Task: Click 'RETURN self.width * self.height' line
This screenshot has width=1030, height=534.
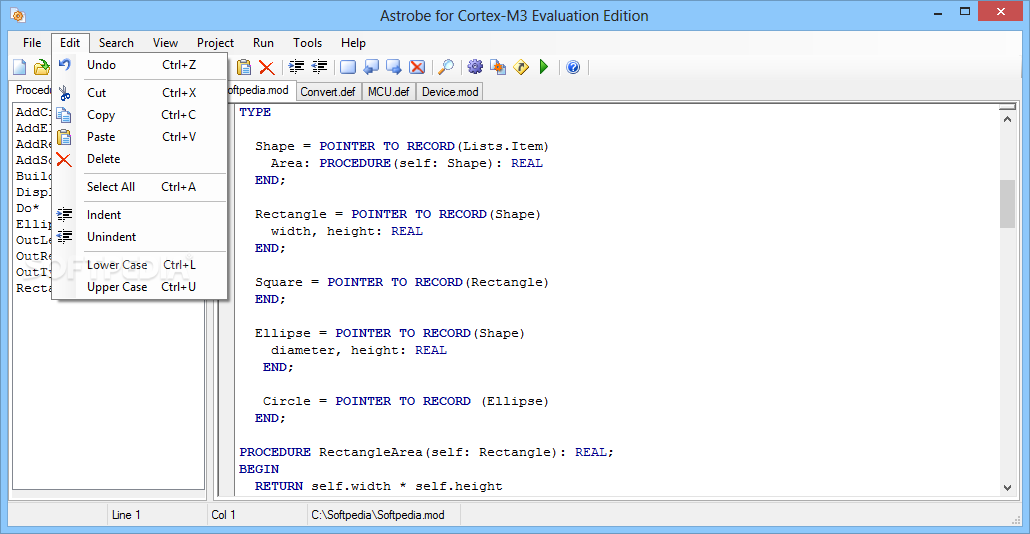Action: [378, 486]
